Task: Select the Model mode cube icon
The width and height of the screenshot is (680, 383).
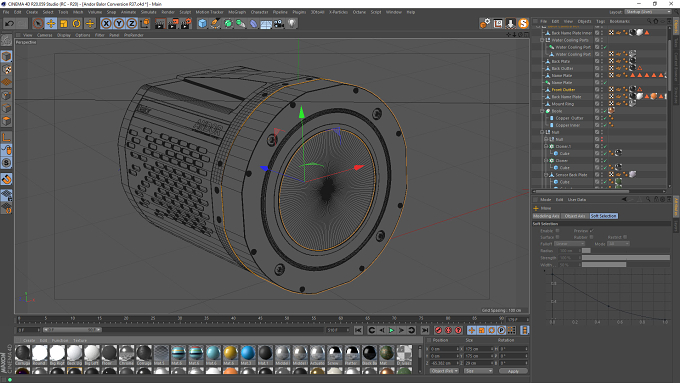Action: pyautogui.click(x=7, y=56)
